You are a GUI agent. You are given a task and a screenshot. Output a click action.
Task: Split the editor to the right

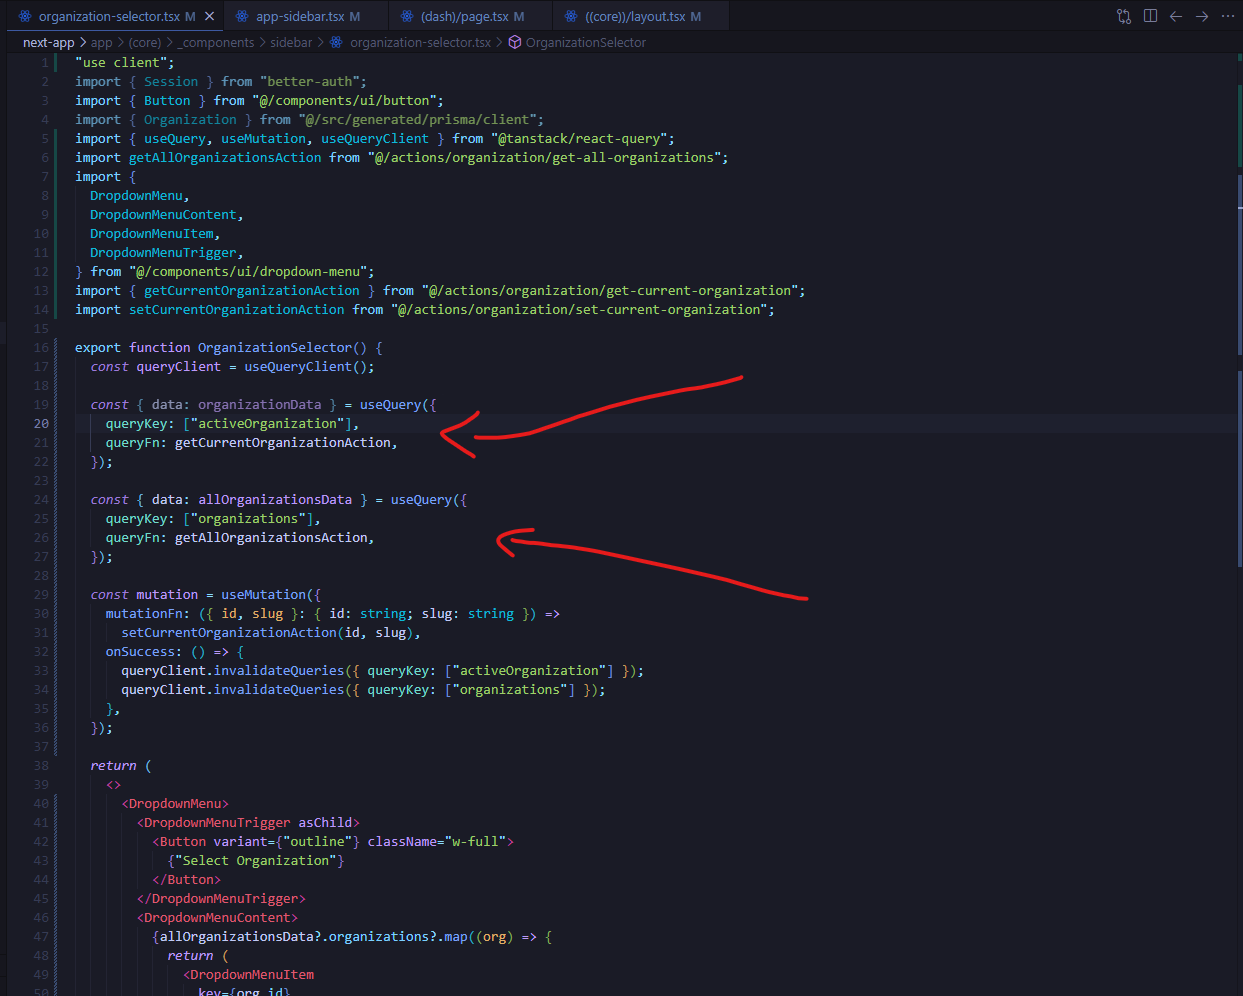tap(1150, 16)
